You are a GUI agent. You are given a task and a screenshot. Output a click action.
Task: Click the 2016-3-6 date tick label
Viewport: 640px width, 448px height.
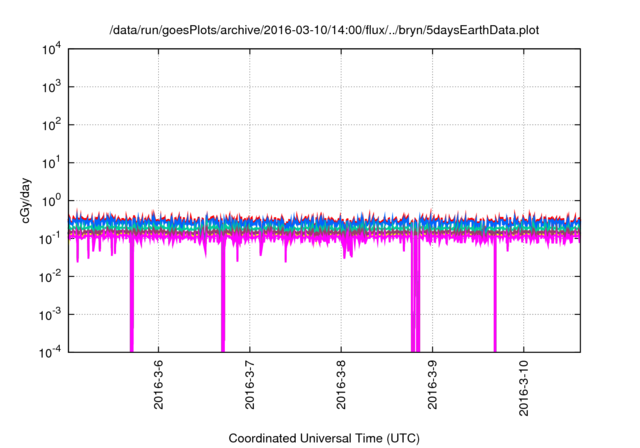(158, 384)
